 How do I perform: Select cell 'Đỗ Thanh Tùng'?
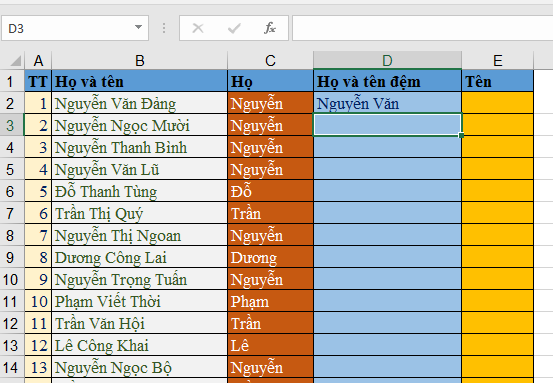point(140,191)
